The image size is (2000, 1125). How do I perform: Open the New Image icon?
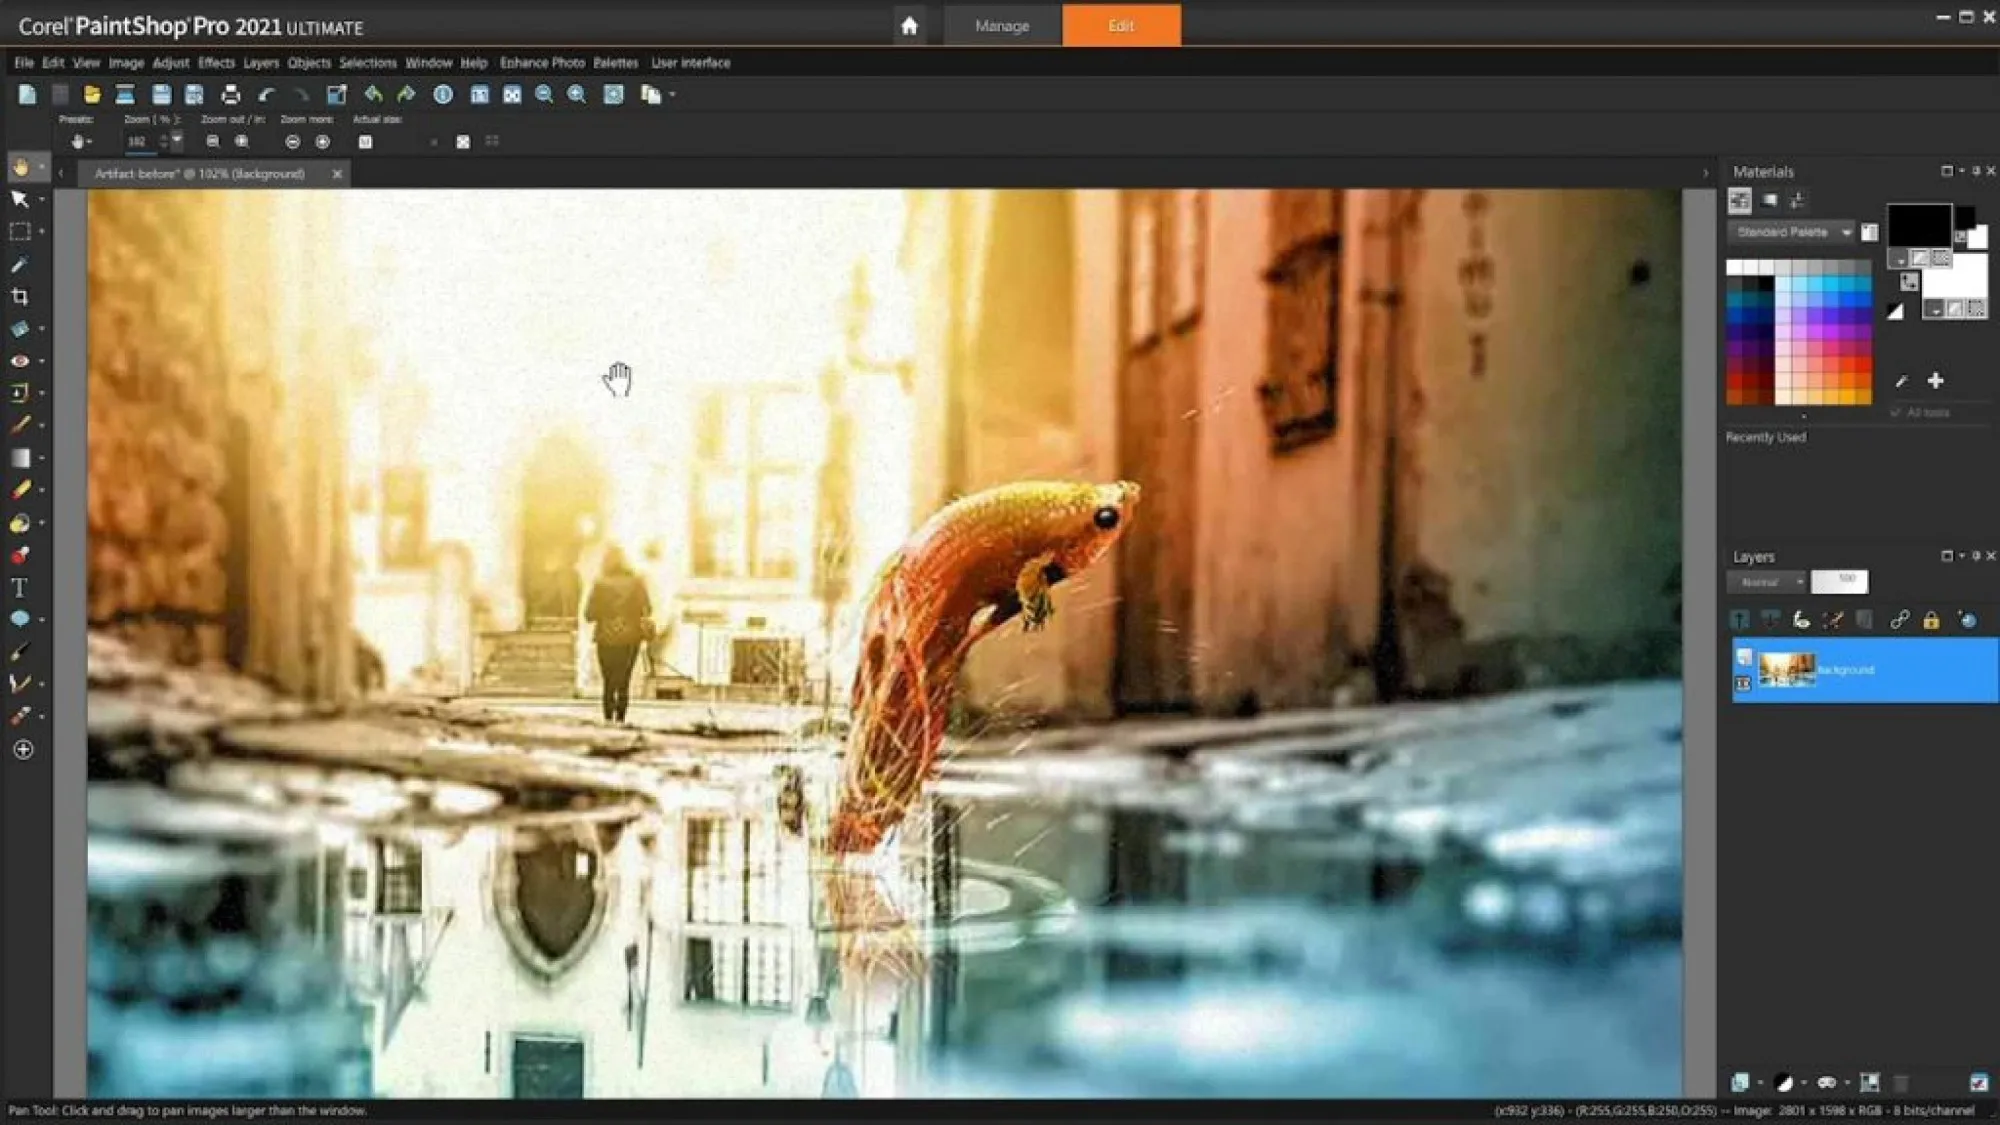pos(27,94)
